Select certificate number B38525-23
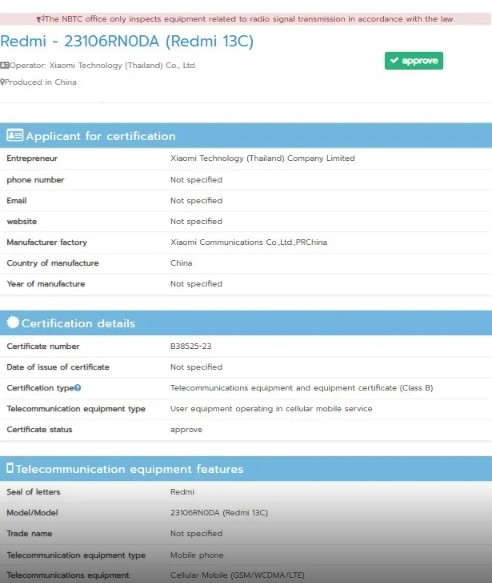The height and width of the screenshot is (583, 492). (x=191, y=346)
